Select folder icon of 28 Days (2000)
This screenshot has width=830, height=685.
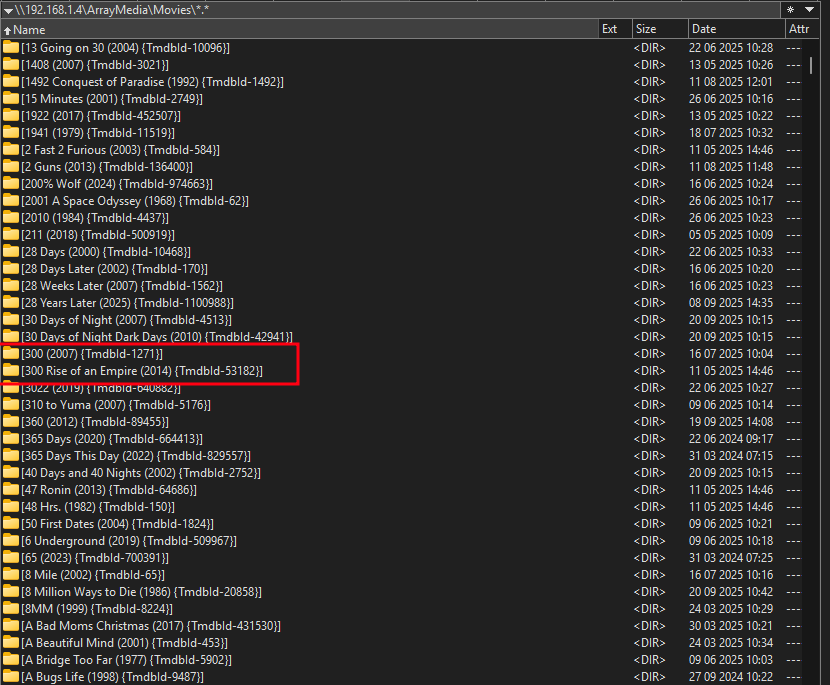[x=11, y=251]
